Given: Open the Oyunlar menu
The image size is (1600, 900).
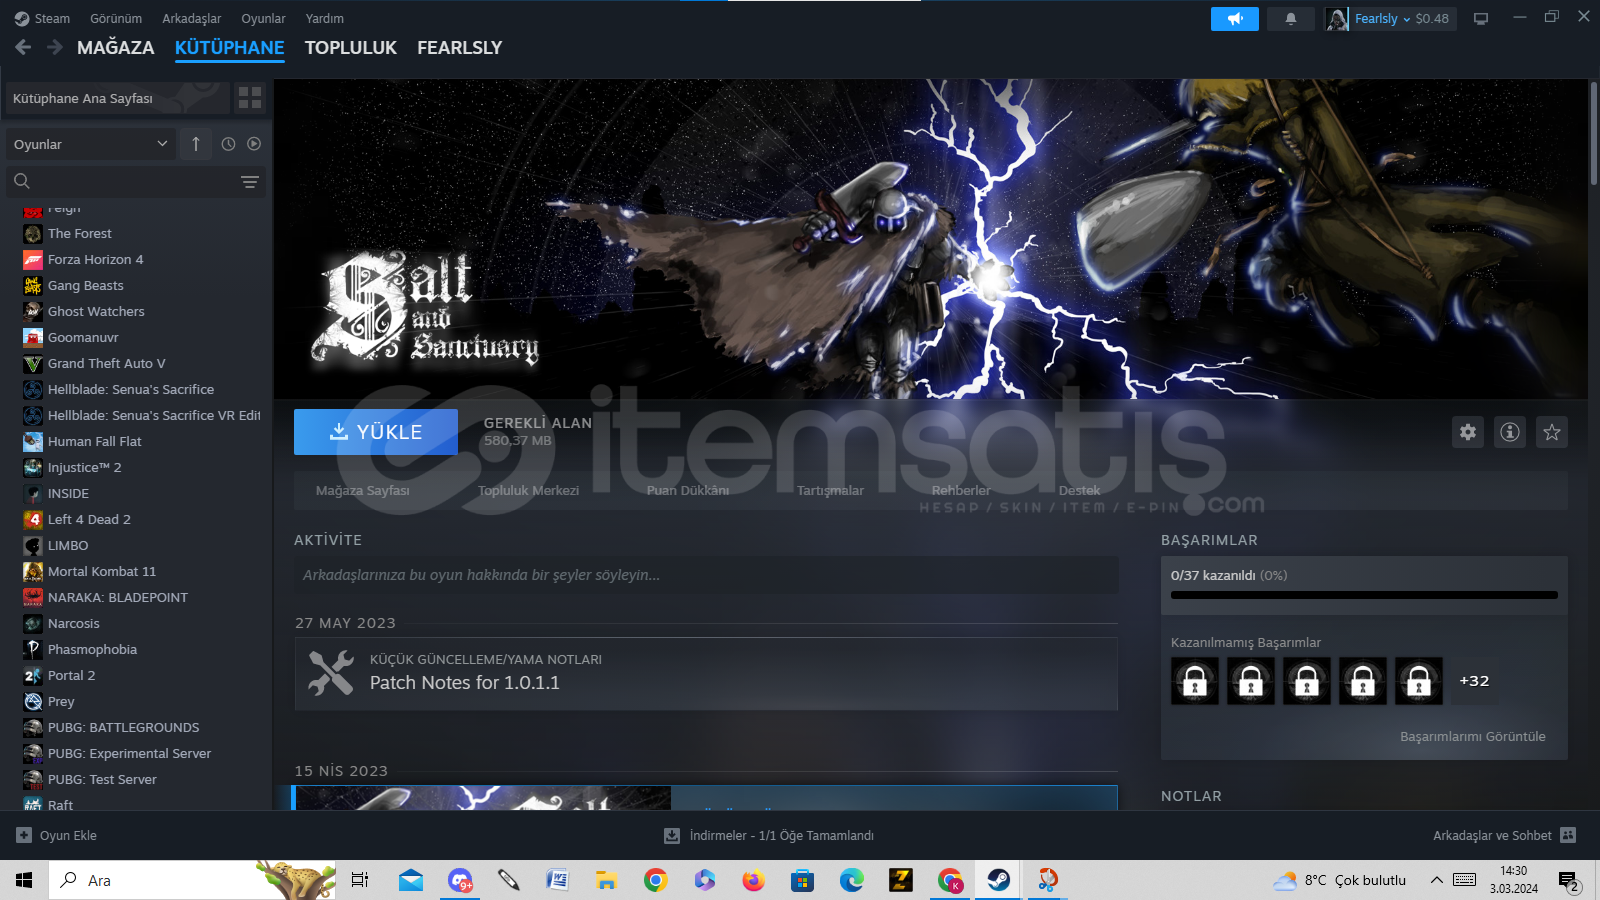Looking at the screenshot, I should pyautogui.click(x=263, y=18).
